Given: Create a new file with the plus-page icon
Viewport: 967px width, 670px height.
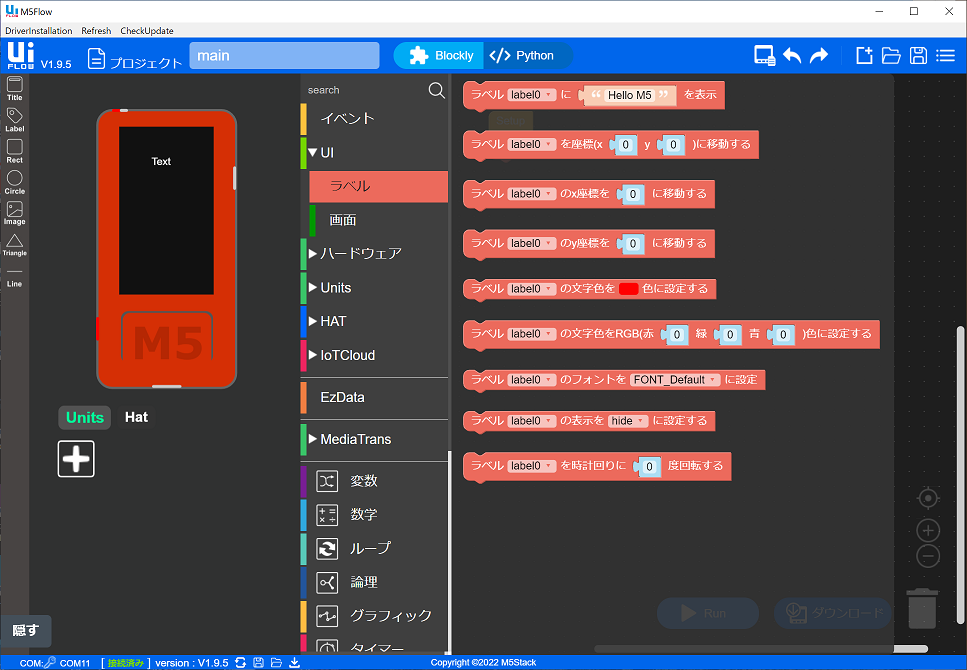Looking at the screenshot, I should click(864, 56).
